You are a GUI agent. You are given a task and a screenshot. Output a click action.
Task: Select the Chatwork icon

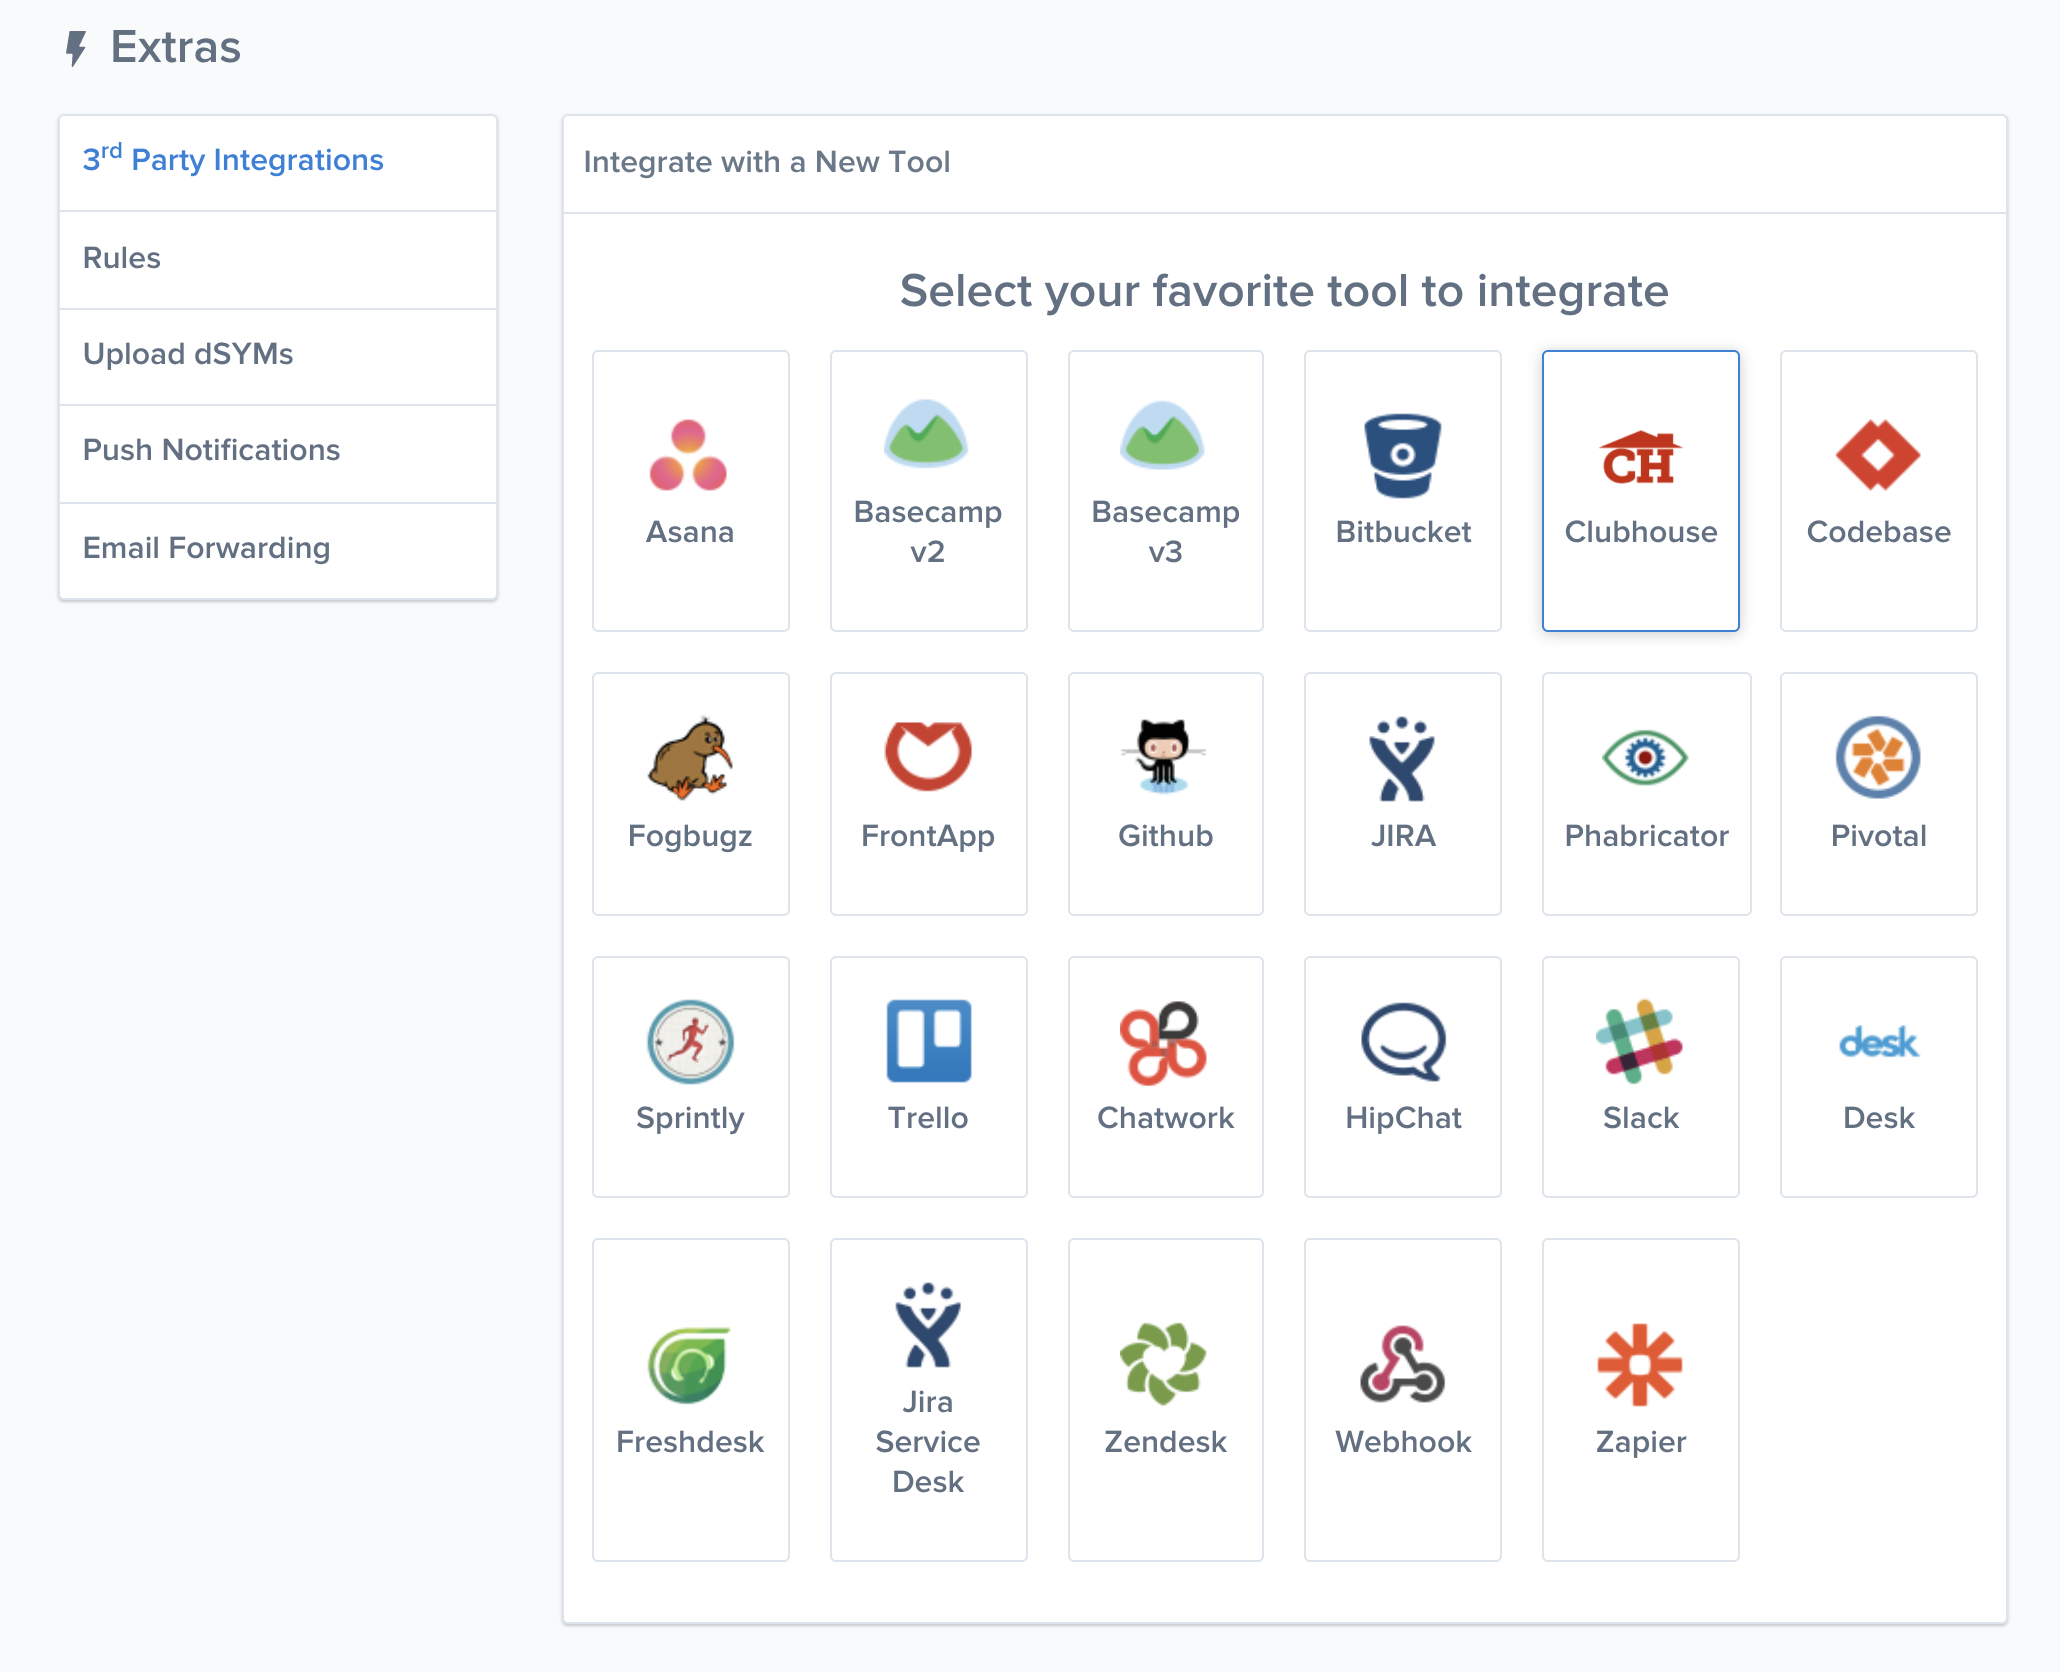1164,1042
